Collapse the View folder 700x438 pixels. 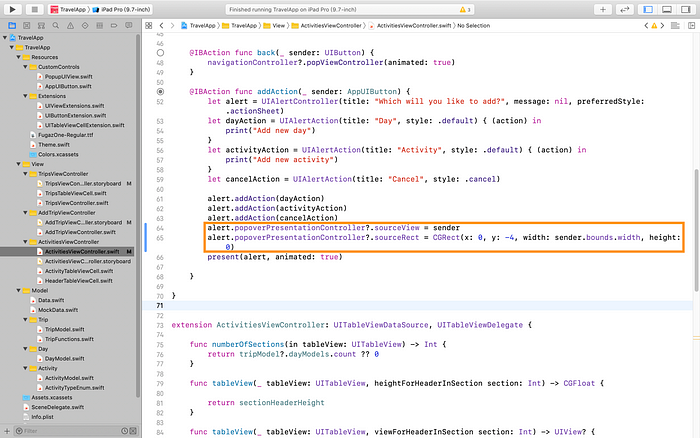point(18,164)
